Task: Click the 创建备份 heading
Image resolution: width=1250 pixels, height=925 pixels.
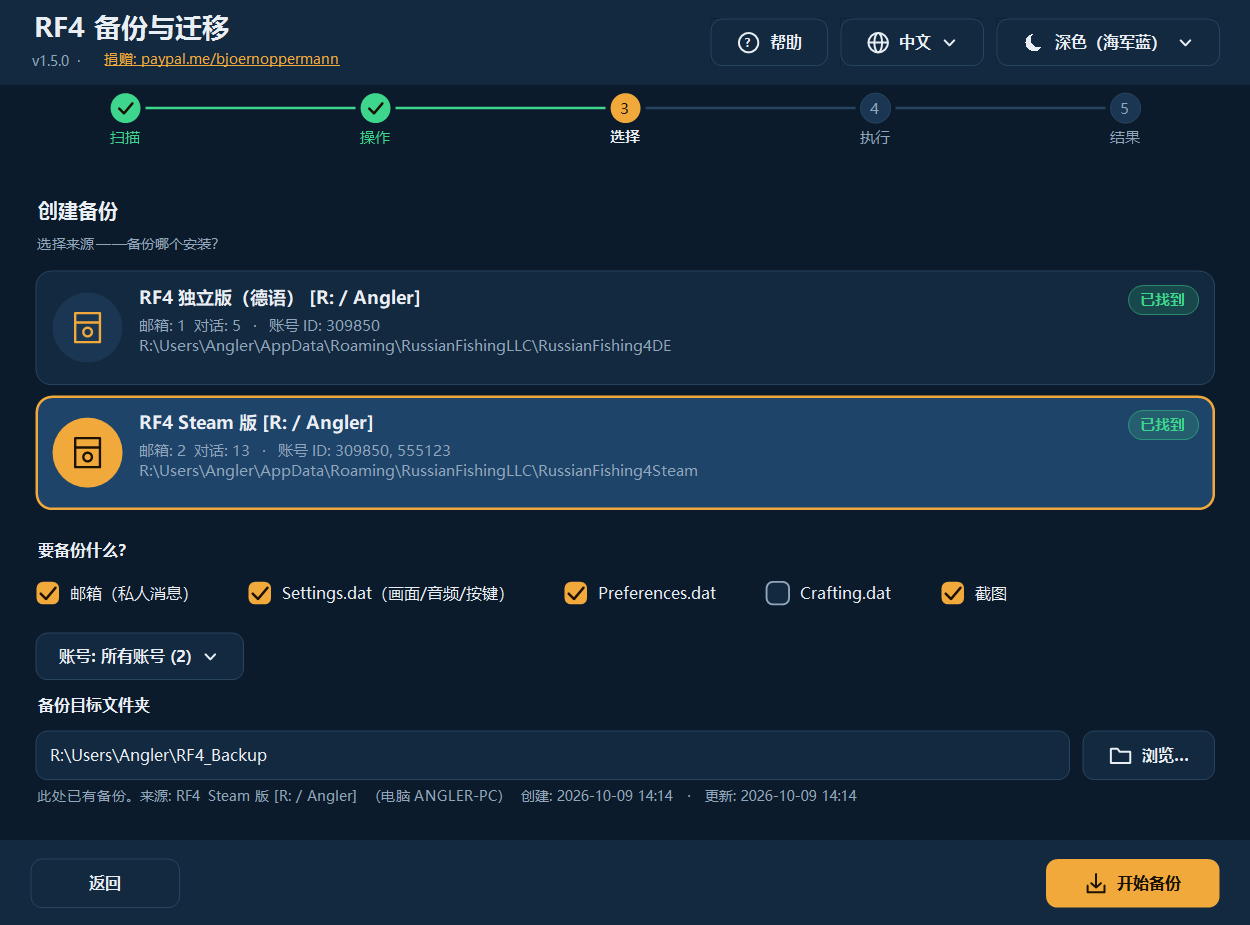Action: (78, 212)
